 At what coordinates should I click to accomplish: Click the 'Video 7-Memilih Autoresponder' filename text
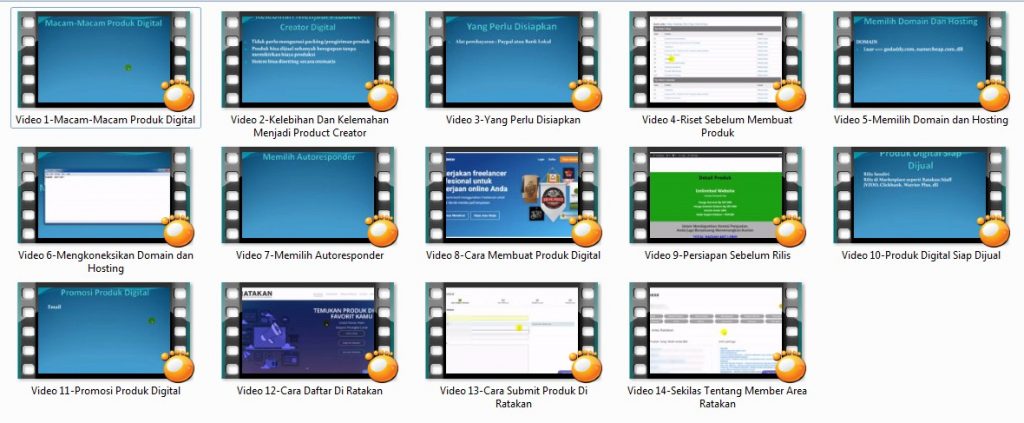click(x=309, y=255)
